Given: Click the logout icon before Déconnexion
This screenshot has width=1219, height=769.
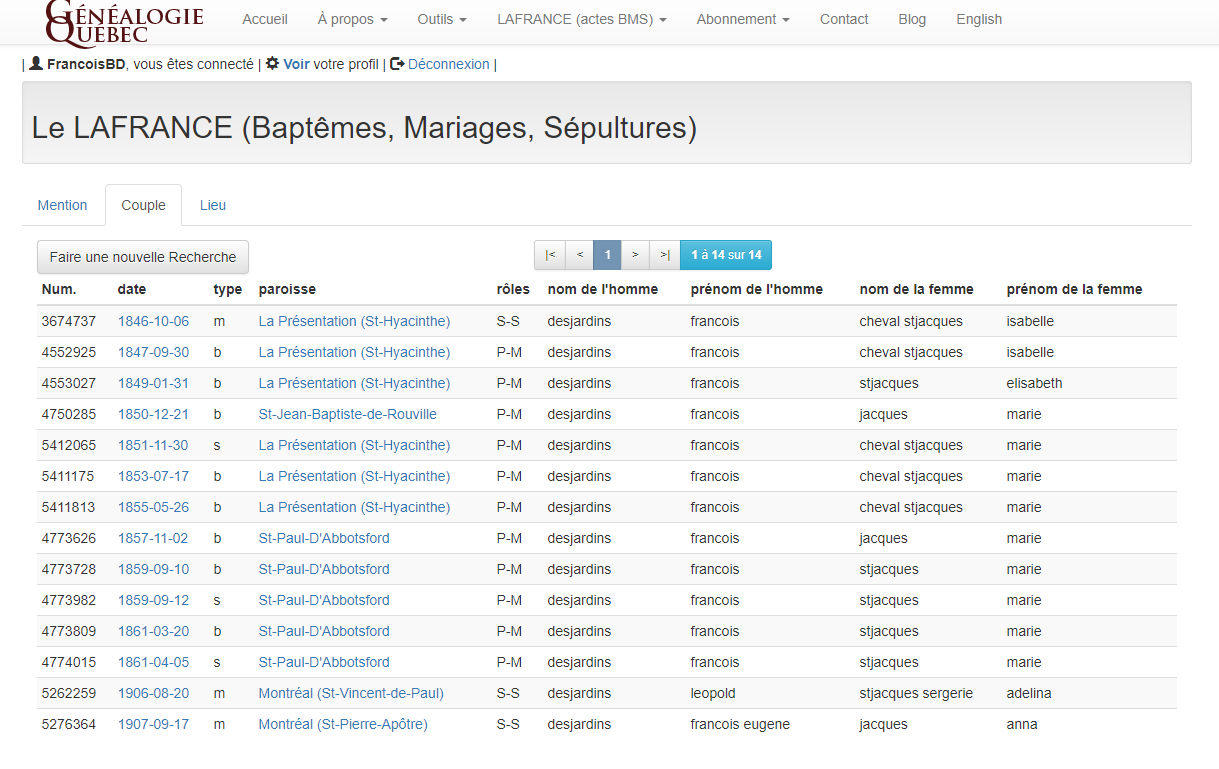Looking at the screenshot, I should [x=397, y=63].
